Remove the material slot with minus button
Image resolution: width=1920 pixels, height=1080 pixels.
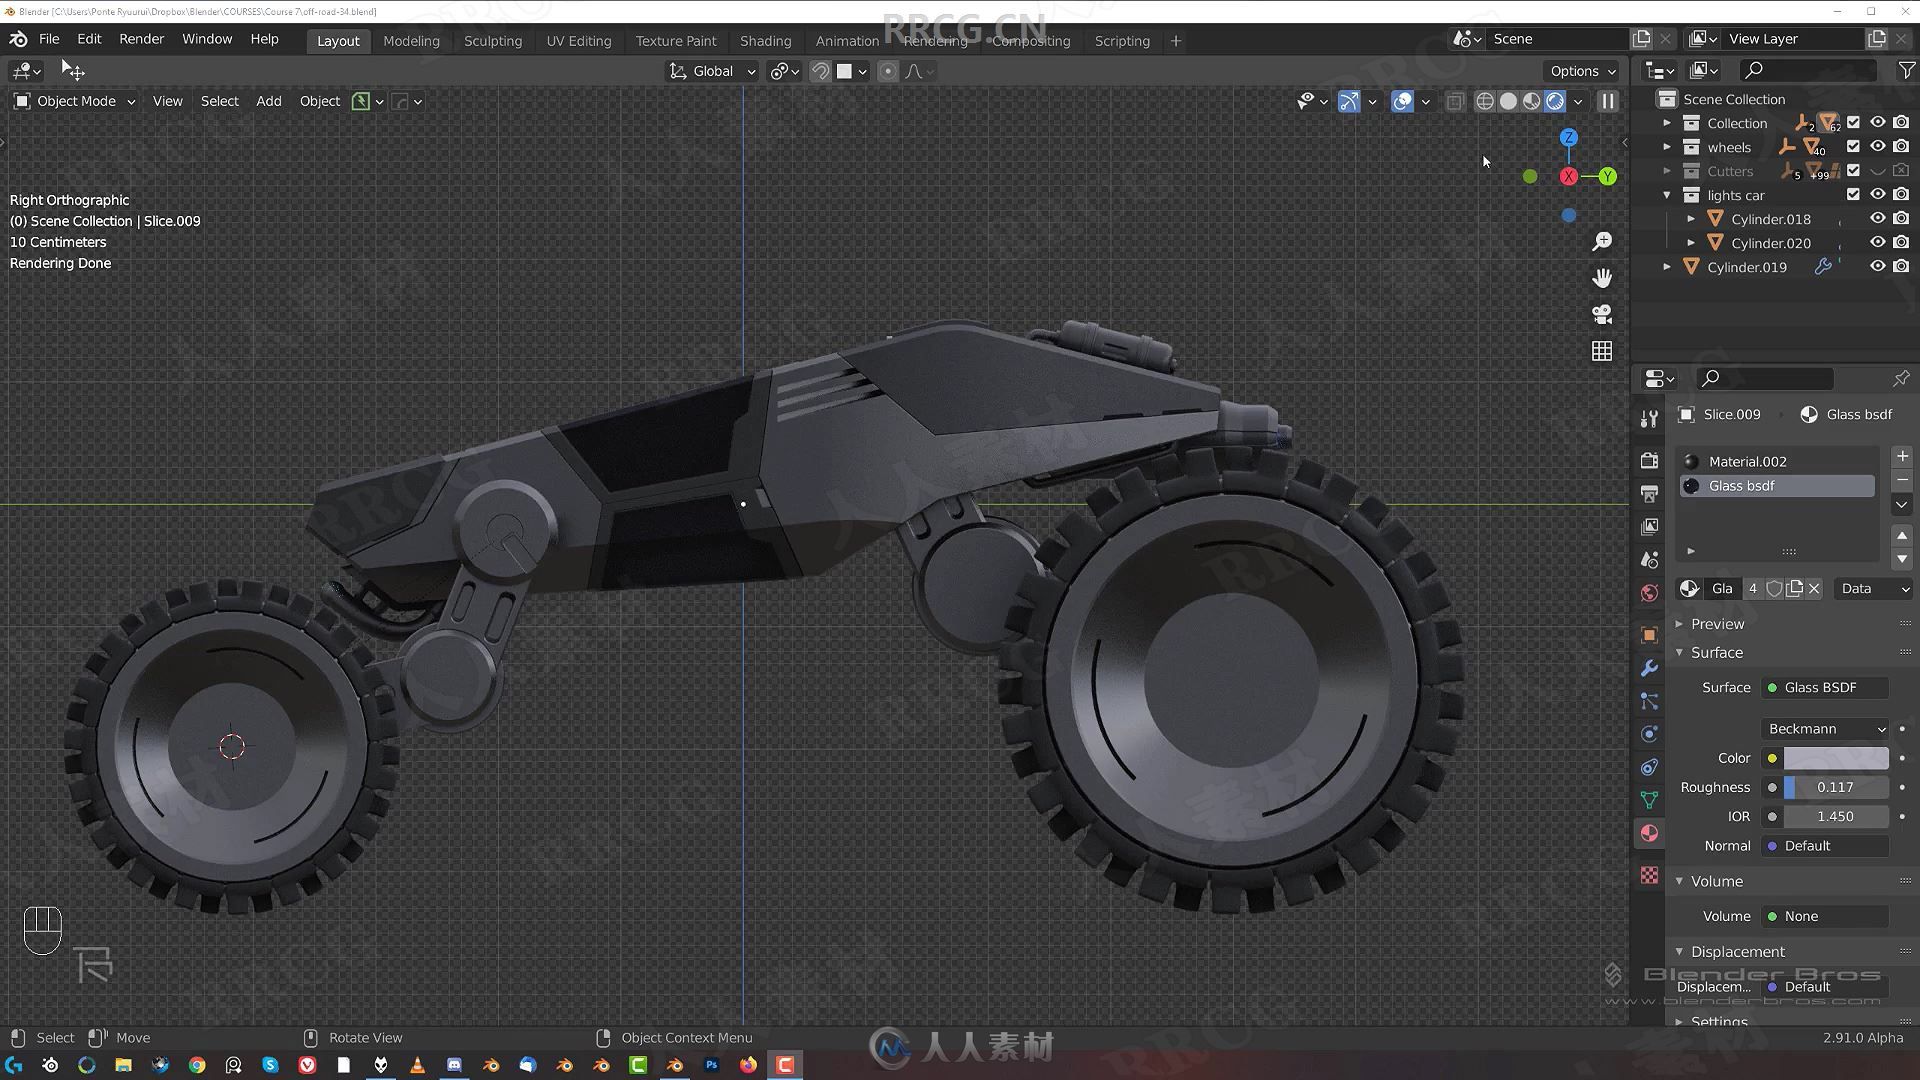[1902, 481]
